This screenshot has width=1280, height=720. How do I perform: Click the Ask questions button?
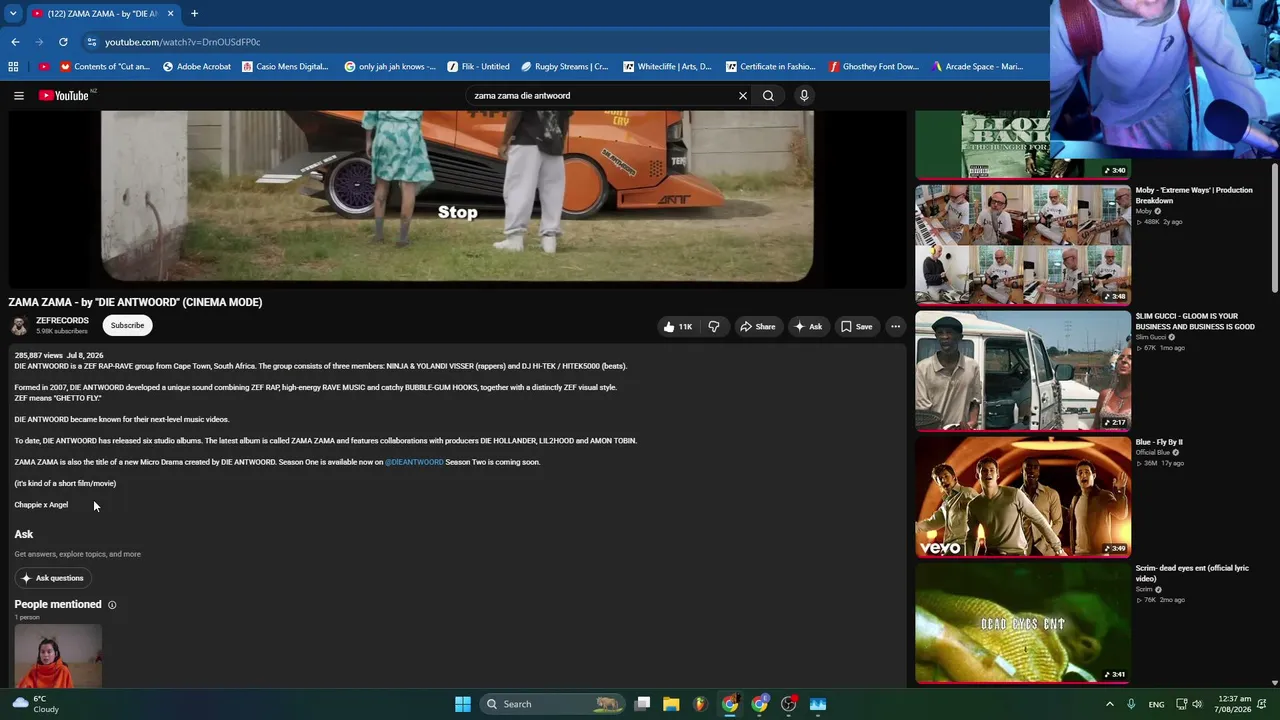click(x=52, y=578)
